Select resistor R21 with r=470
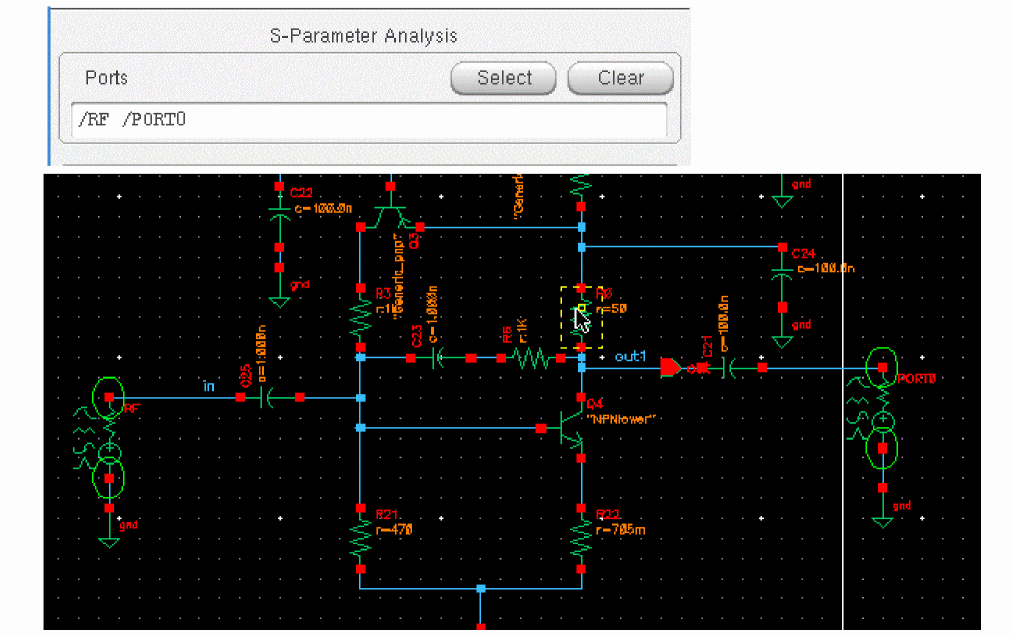This screenshot has height=634, width=1013. [360, 539]
